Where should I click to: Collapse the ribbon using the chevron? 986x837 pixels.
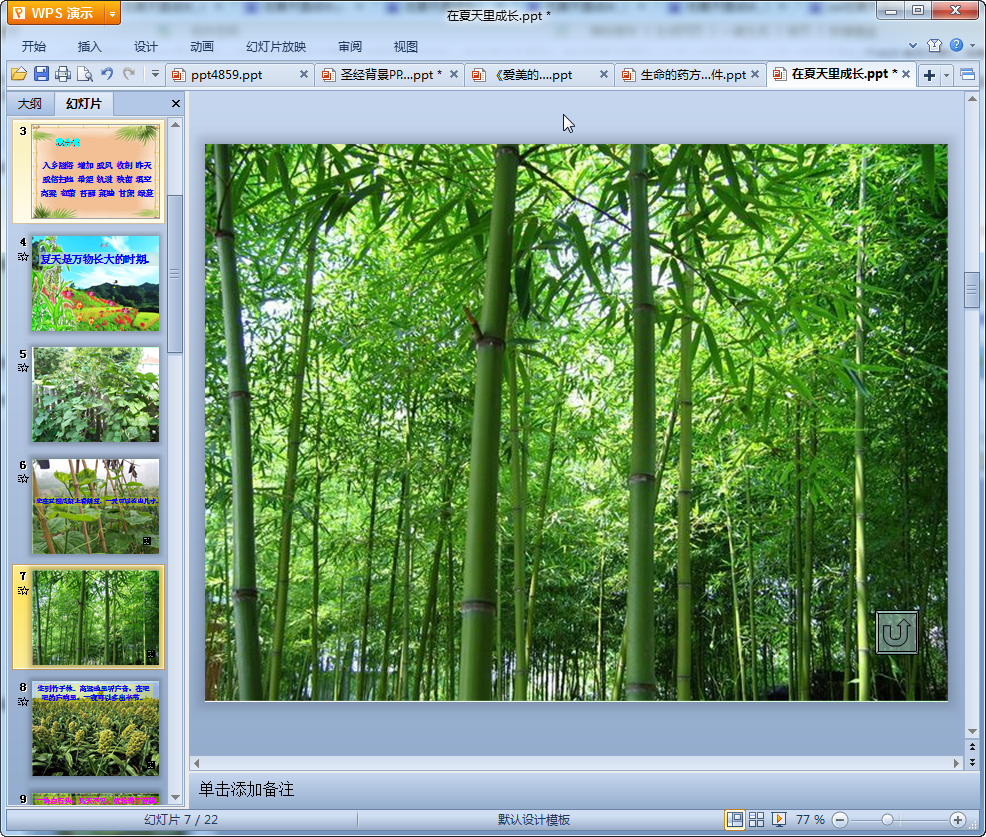coord(913,46)
